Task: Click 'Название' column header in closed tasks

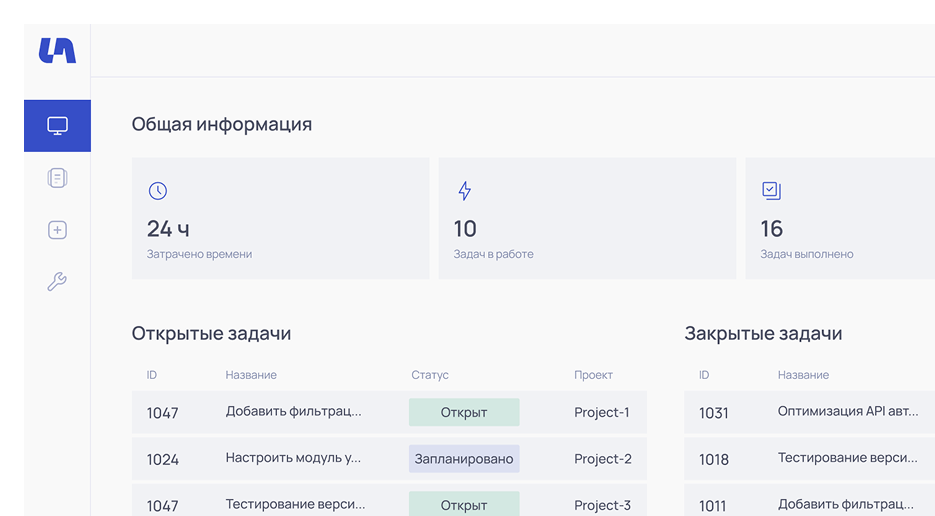Action: tap(803, 375)
